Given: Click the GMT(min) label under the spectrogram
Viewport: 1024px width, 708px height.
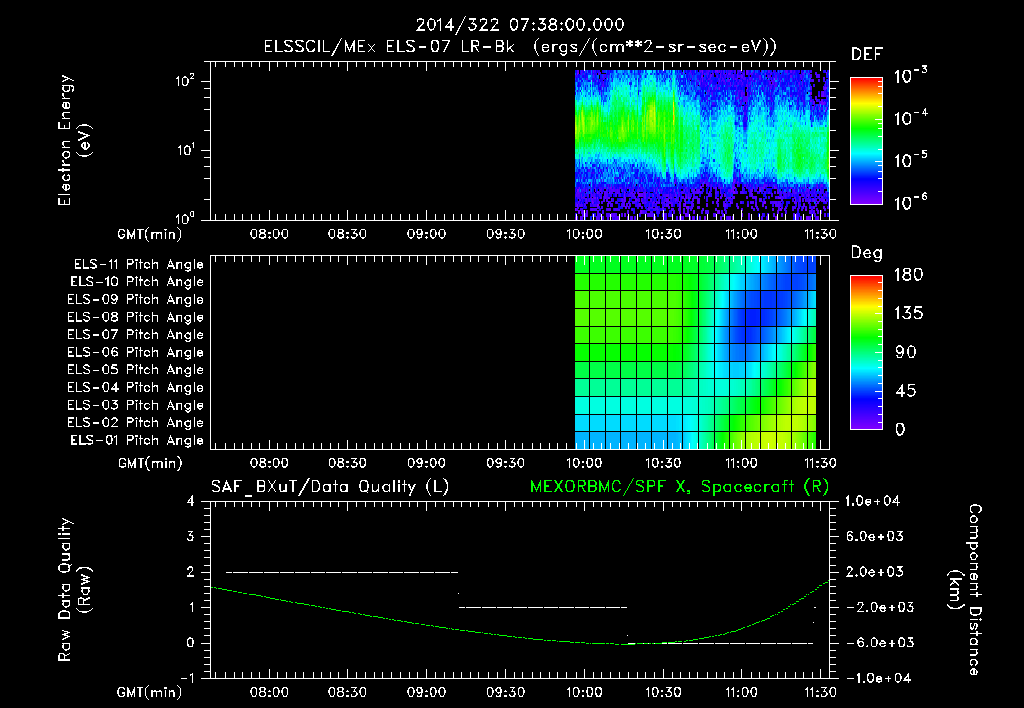Looking at the screenshot, I should (x=150, y=234).
